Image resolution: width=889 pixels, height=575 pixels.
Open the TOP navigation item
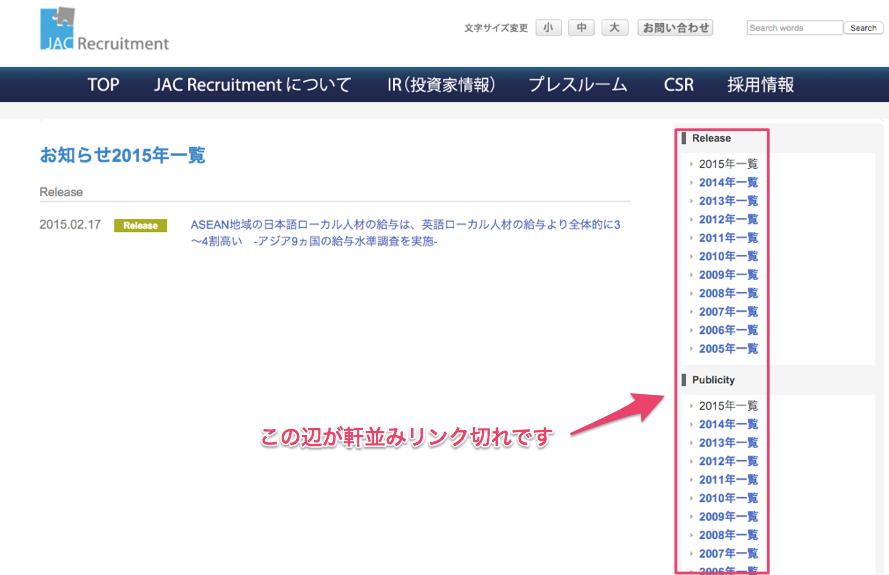coord(103,84)
